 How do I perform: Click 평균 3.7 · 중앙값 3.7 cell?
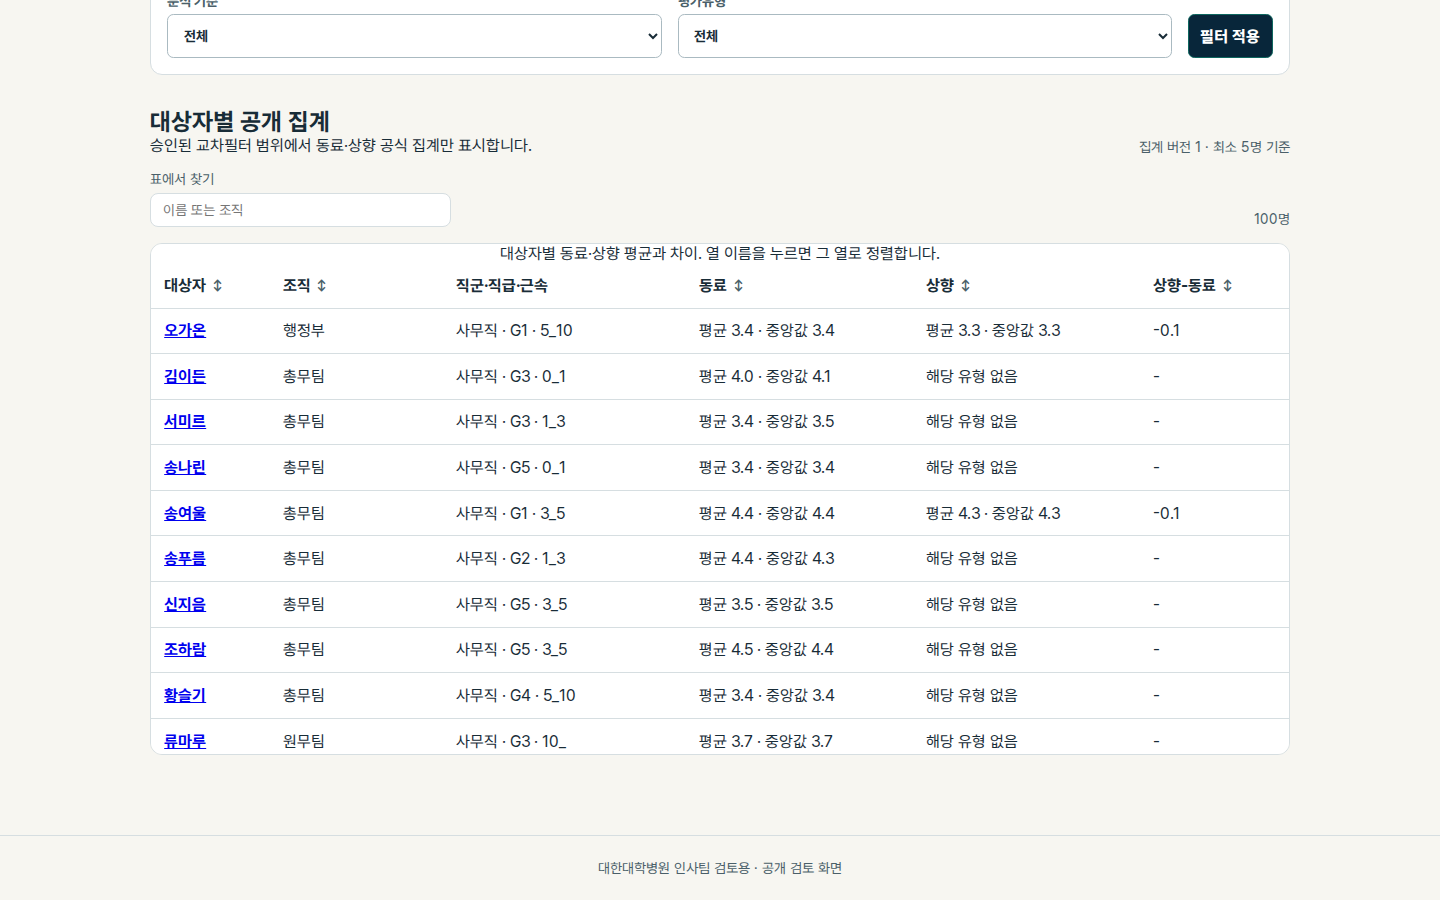765,741
